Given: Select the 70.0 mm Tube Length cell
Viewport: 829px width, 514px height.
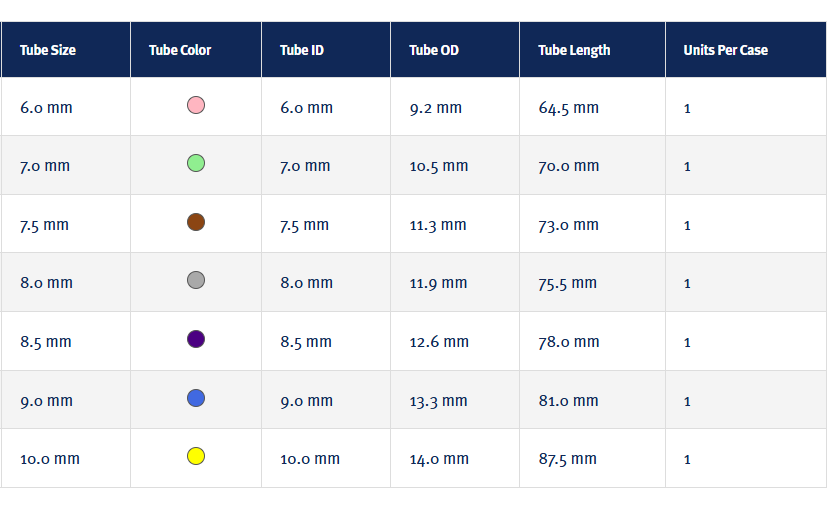Looking at the screenshot, I should point(569,166).
